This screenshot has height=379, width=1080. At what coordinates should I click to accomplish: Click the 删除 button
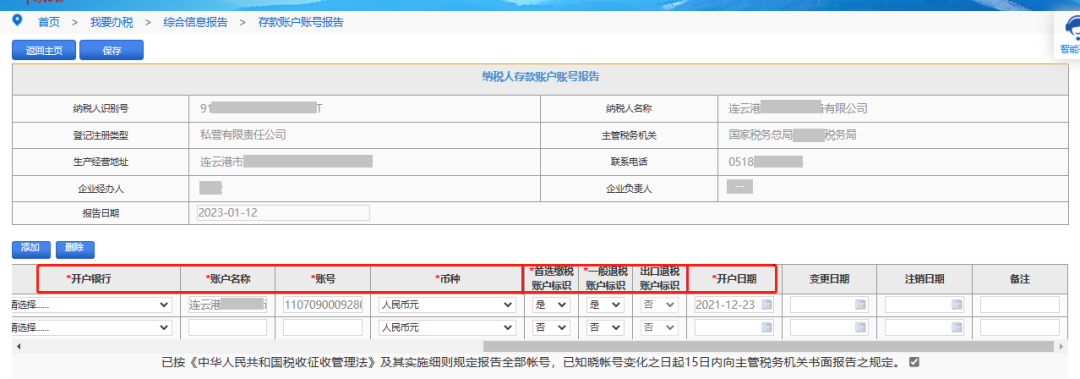75,249
